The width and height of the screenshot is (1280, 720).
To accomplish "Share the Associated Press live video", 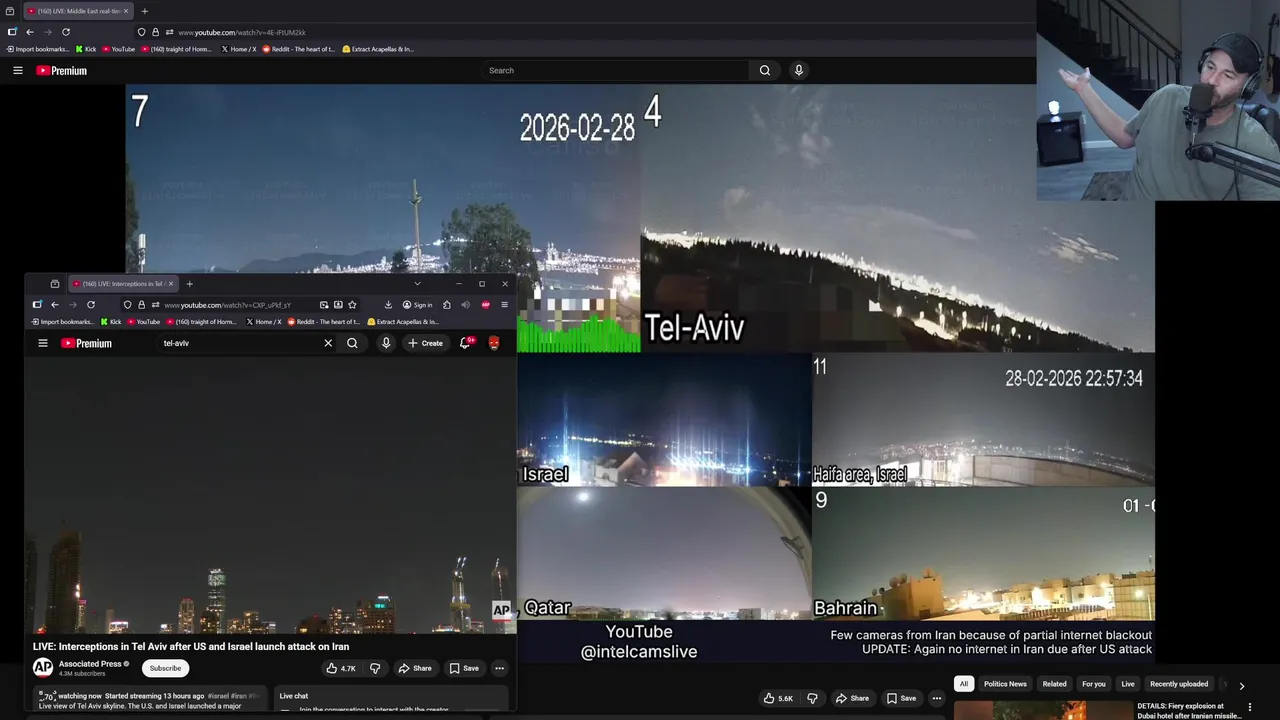I will click(x=415, y=668).
